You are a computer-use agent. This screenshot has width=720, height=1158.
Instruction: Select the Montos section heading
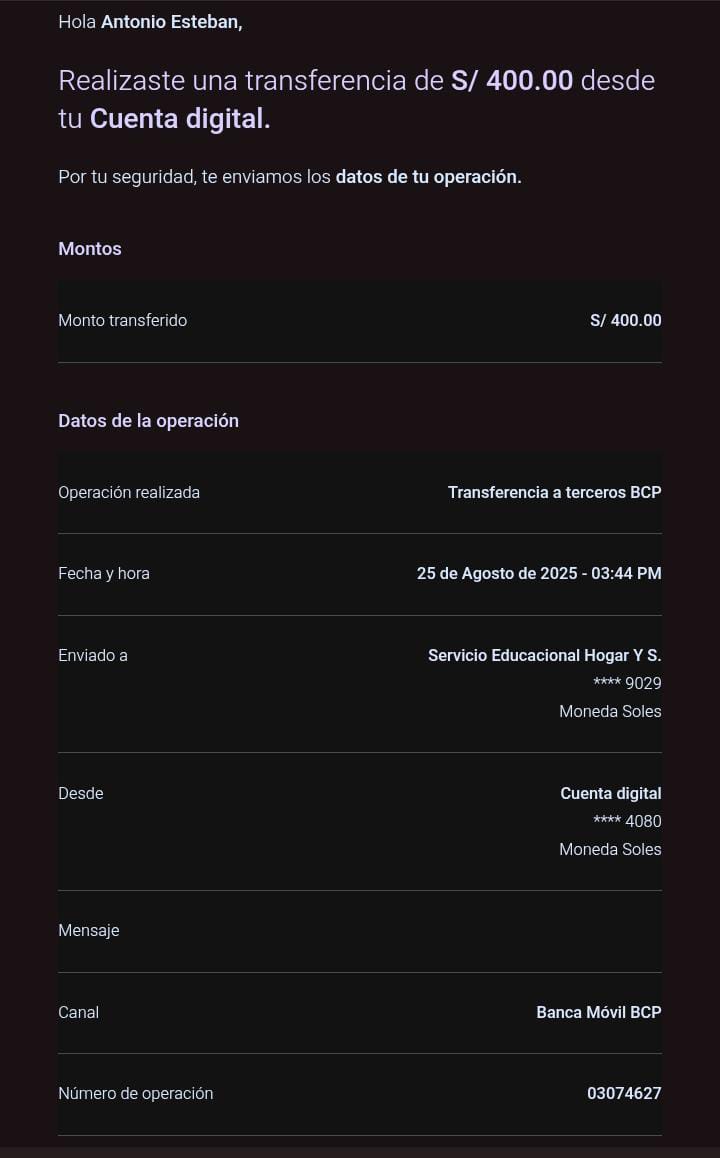(x=90, y=249)
